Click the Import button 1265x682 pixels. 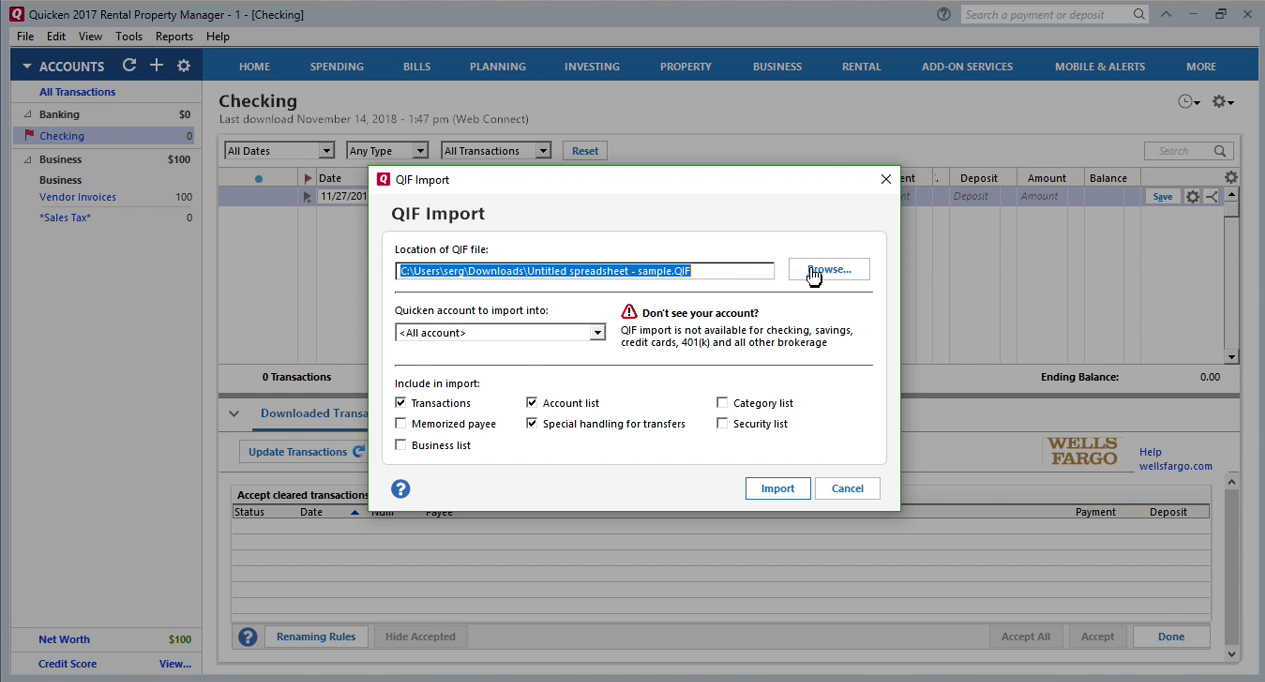coord(778,488)
